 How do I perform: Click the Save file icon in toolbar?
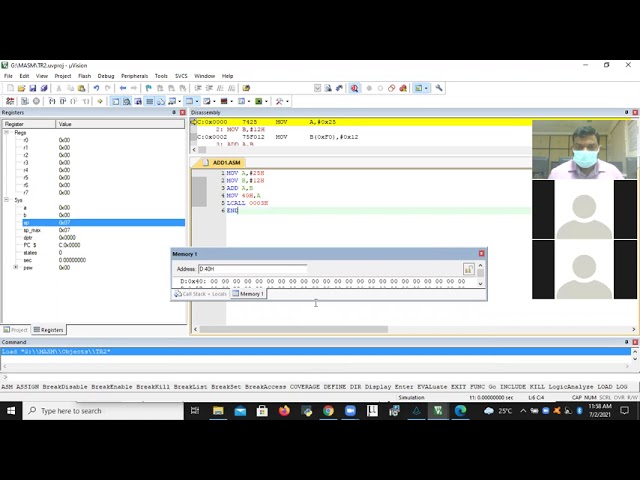tap(33, 88)
